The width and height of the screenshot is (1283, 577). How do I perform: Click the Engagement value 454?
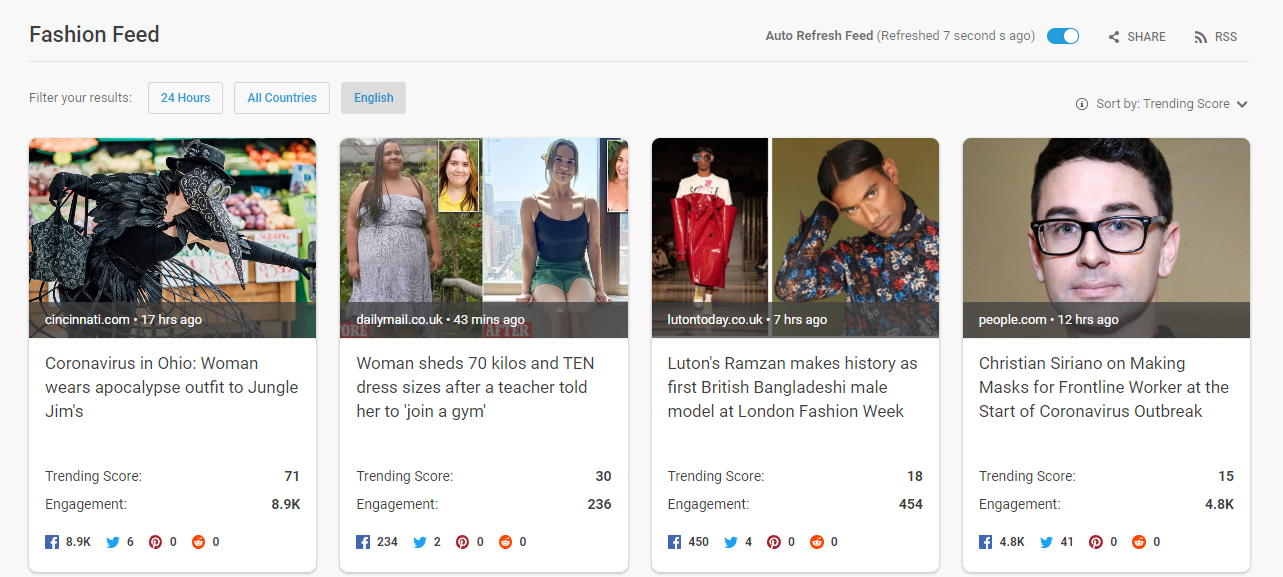[911, 504]
